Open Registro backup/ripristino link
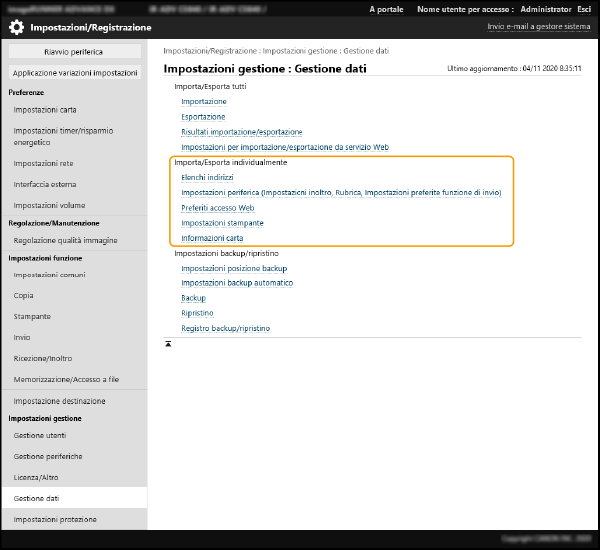 tap(225, 328)
